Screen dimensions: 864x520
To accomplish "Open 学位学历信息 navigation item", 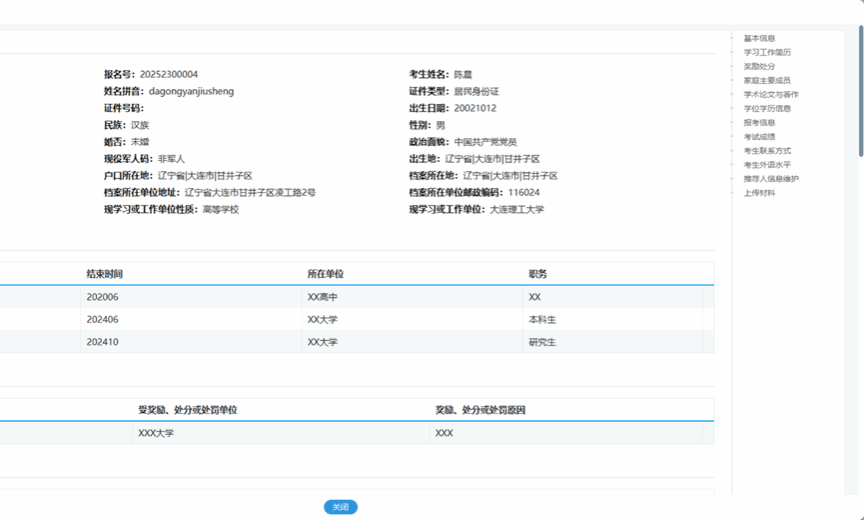I will point(767,108).
